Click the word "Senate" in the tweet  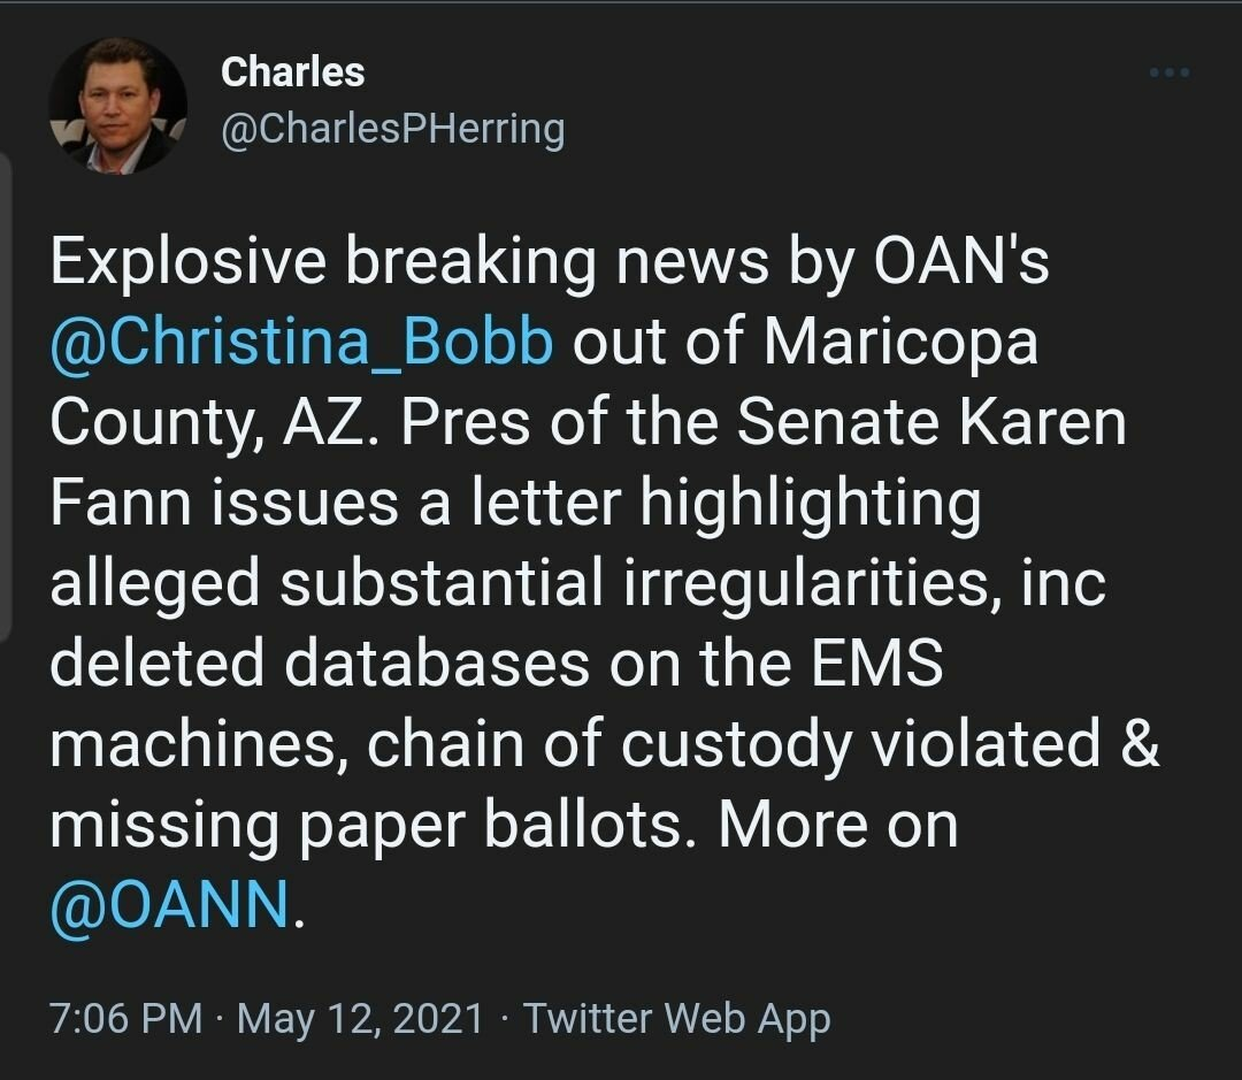coord(837,422)
